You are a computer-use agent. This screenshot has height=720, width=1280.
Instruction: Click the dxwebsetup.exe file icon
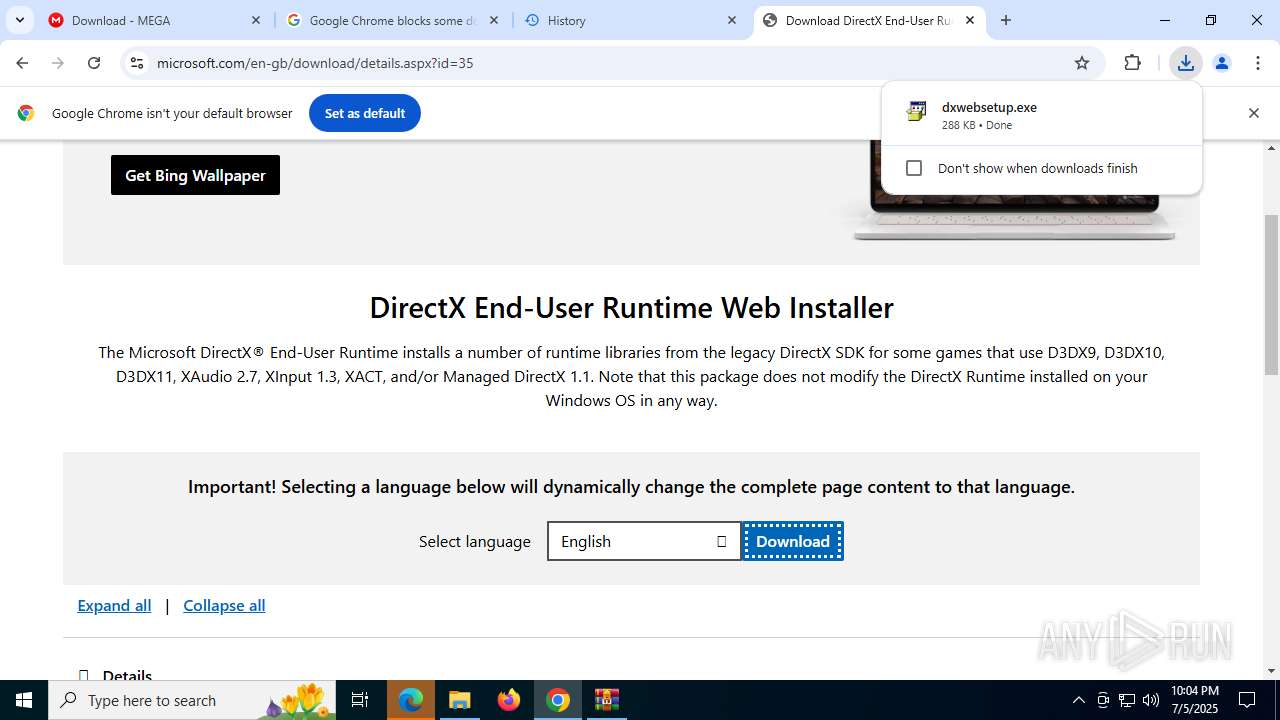coord(916,112)
